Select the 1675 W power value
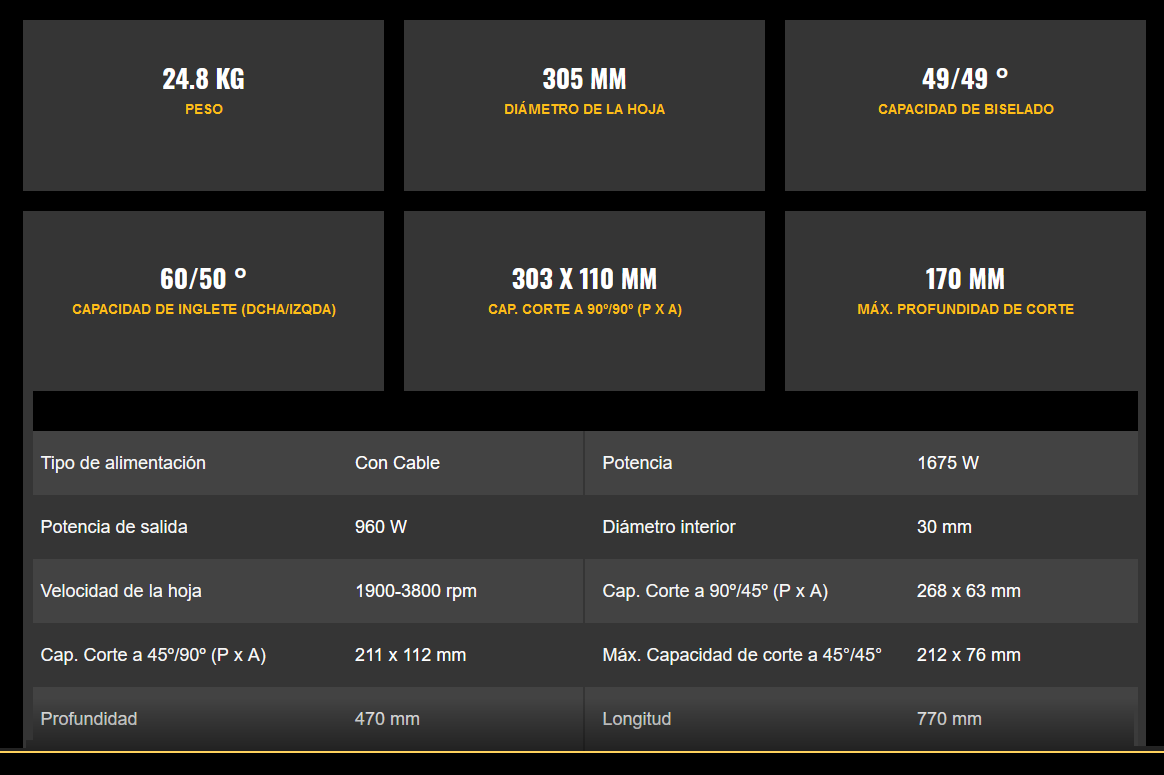This screenshot has width=1164, height=775. (947, 463)
